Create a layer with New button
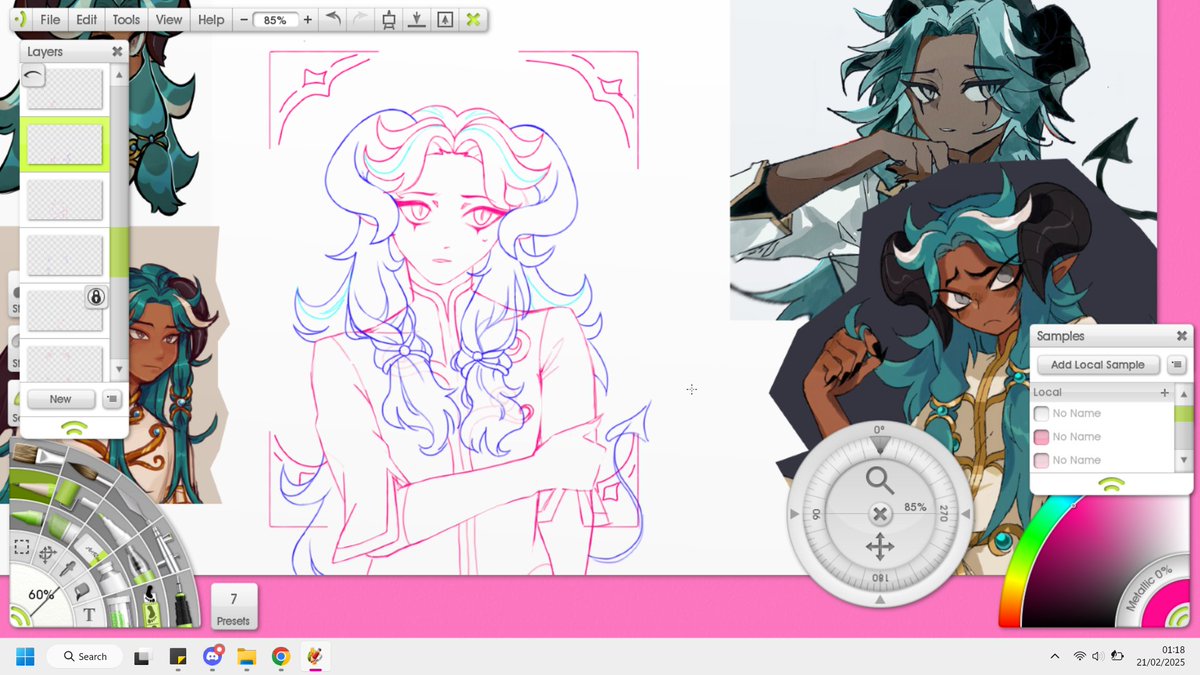 (x=60, y=399)
